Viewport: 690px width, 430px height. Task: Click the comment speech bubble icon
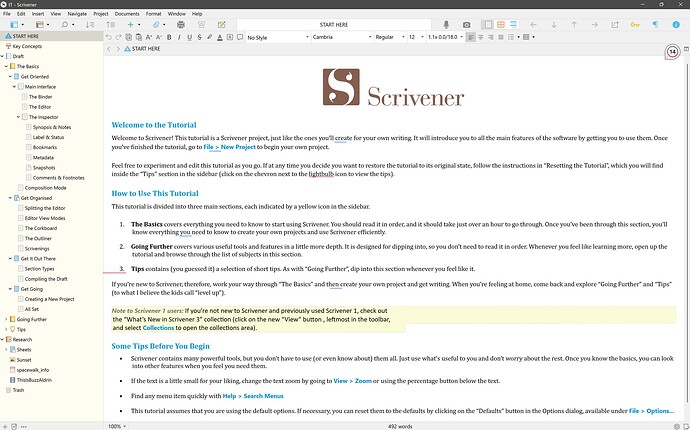pos(240,37)
